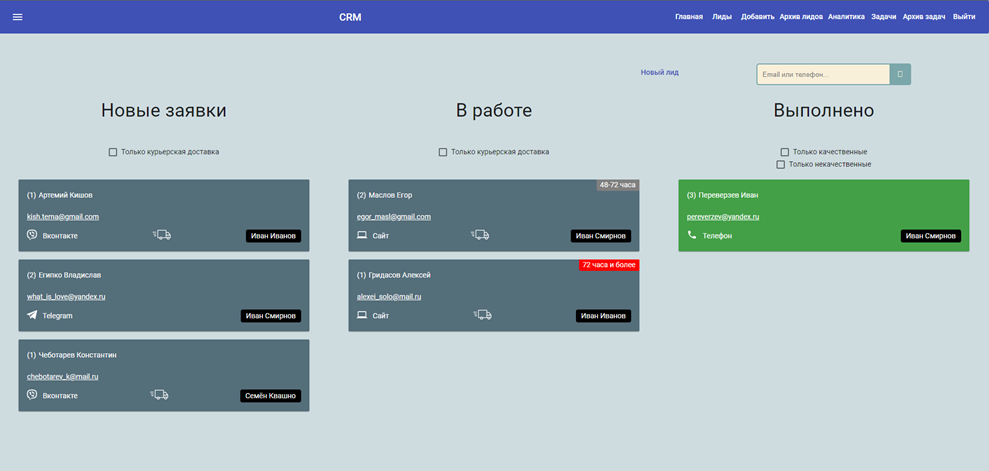Select lead name (1) Гридасов Алексей
Image resolution: width=989 pixels, height=471 pixels.
[394, 276]
